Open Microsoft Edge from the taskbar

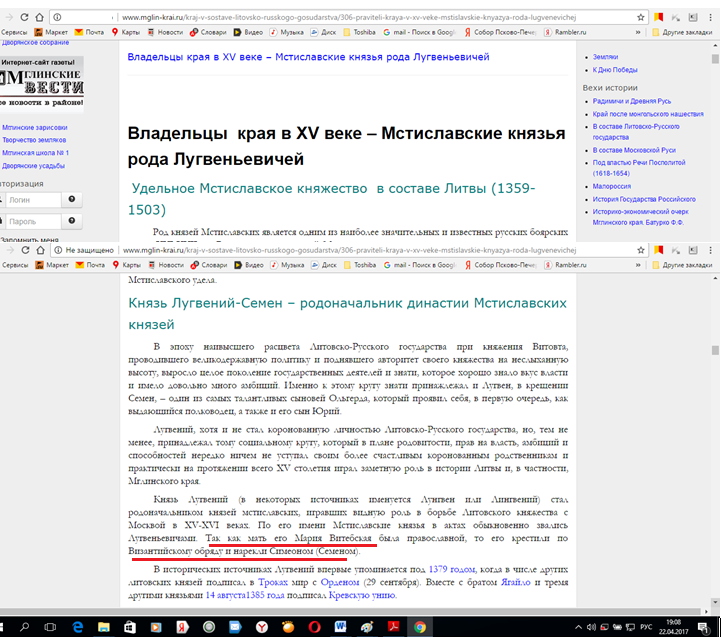pyautogui.click(x=78, y=627)
